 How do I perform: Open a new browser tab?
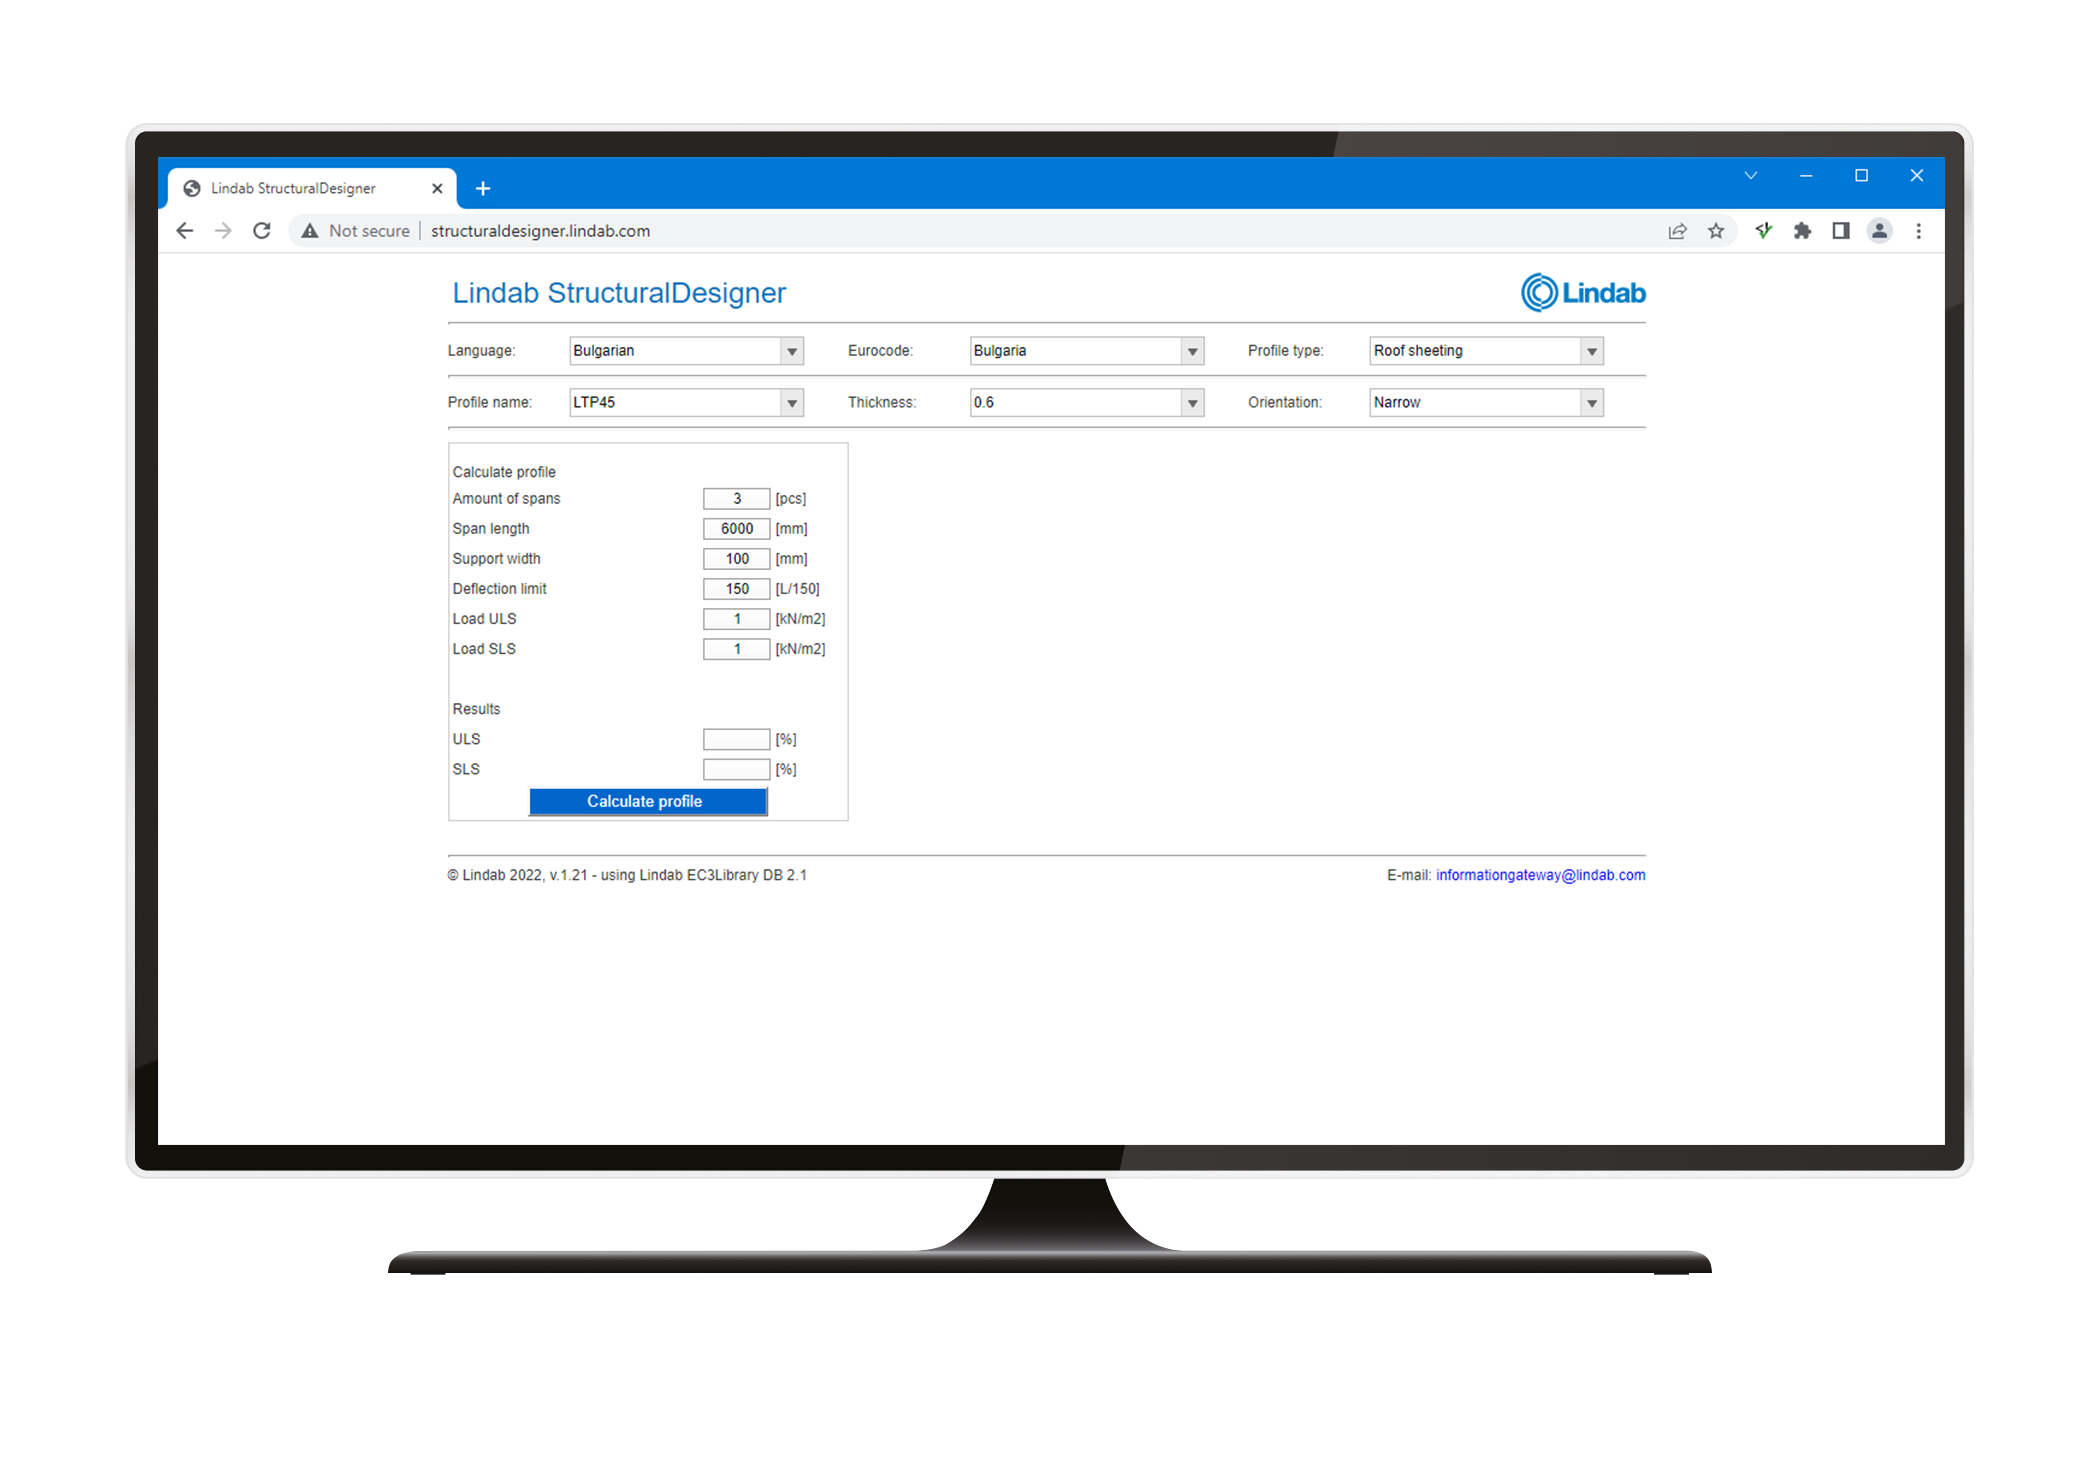(483, 188)
